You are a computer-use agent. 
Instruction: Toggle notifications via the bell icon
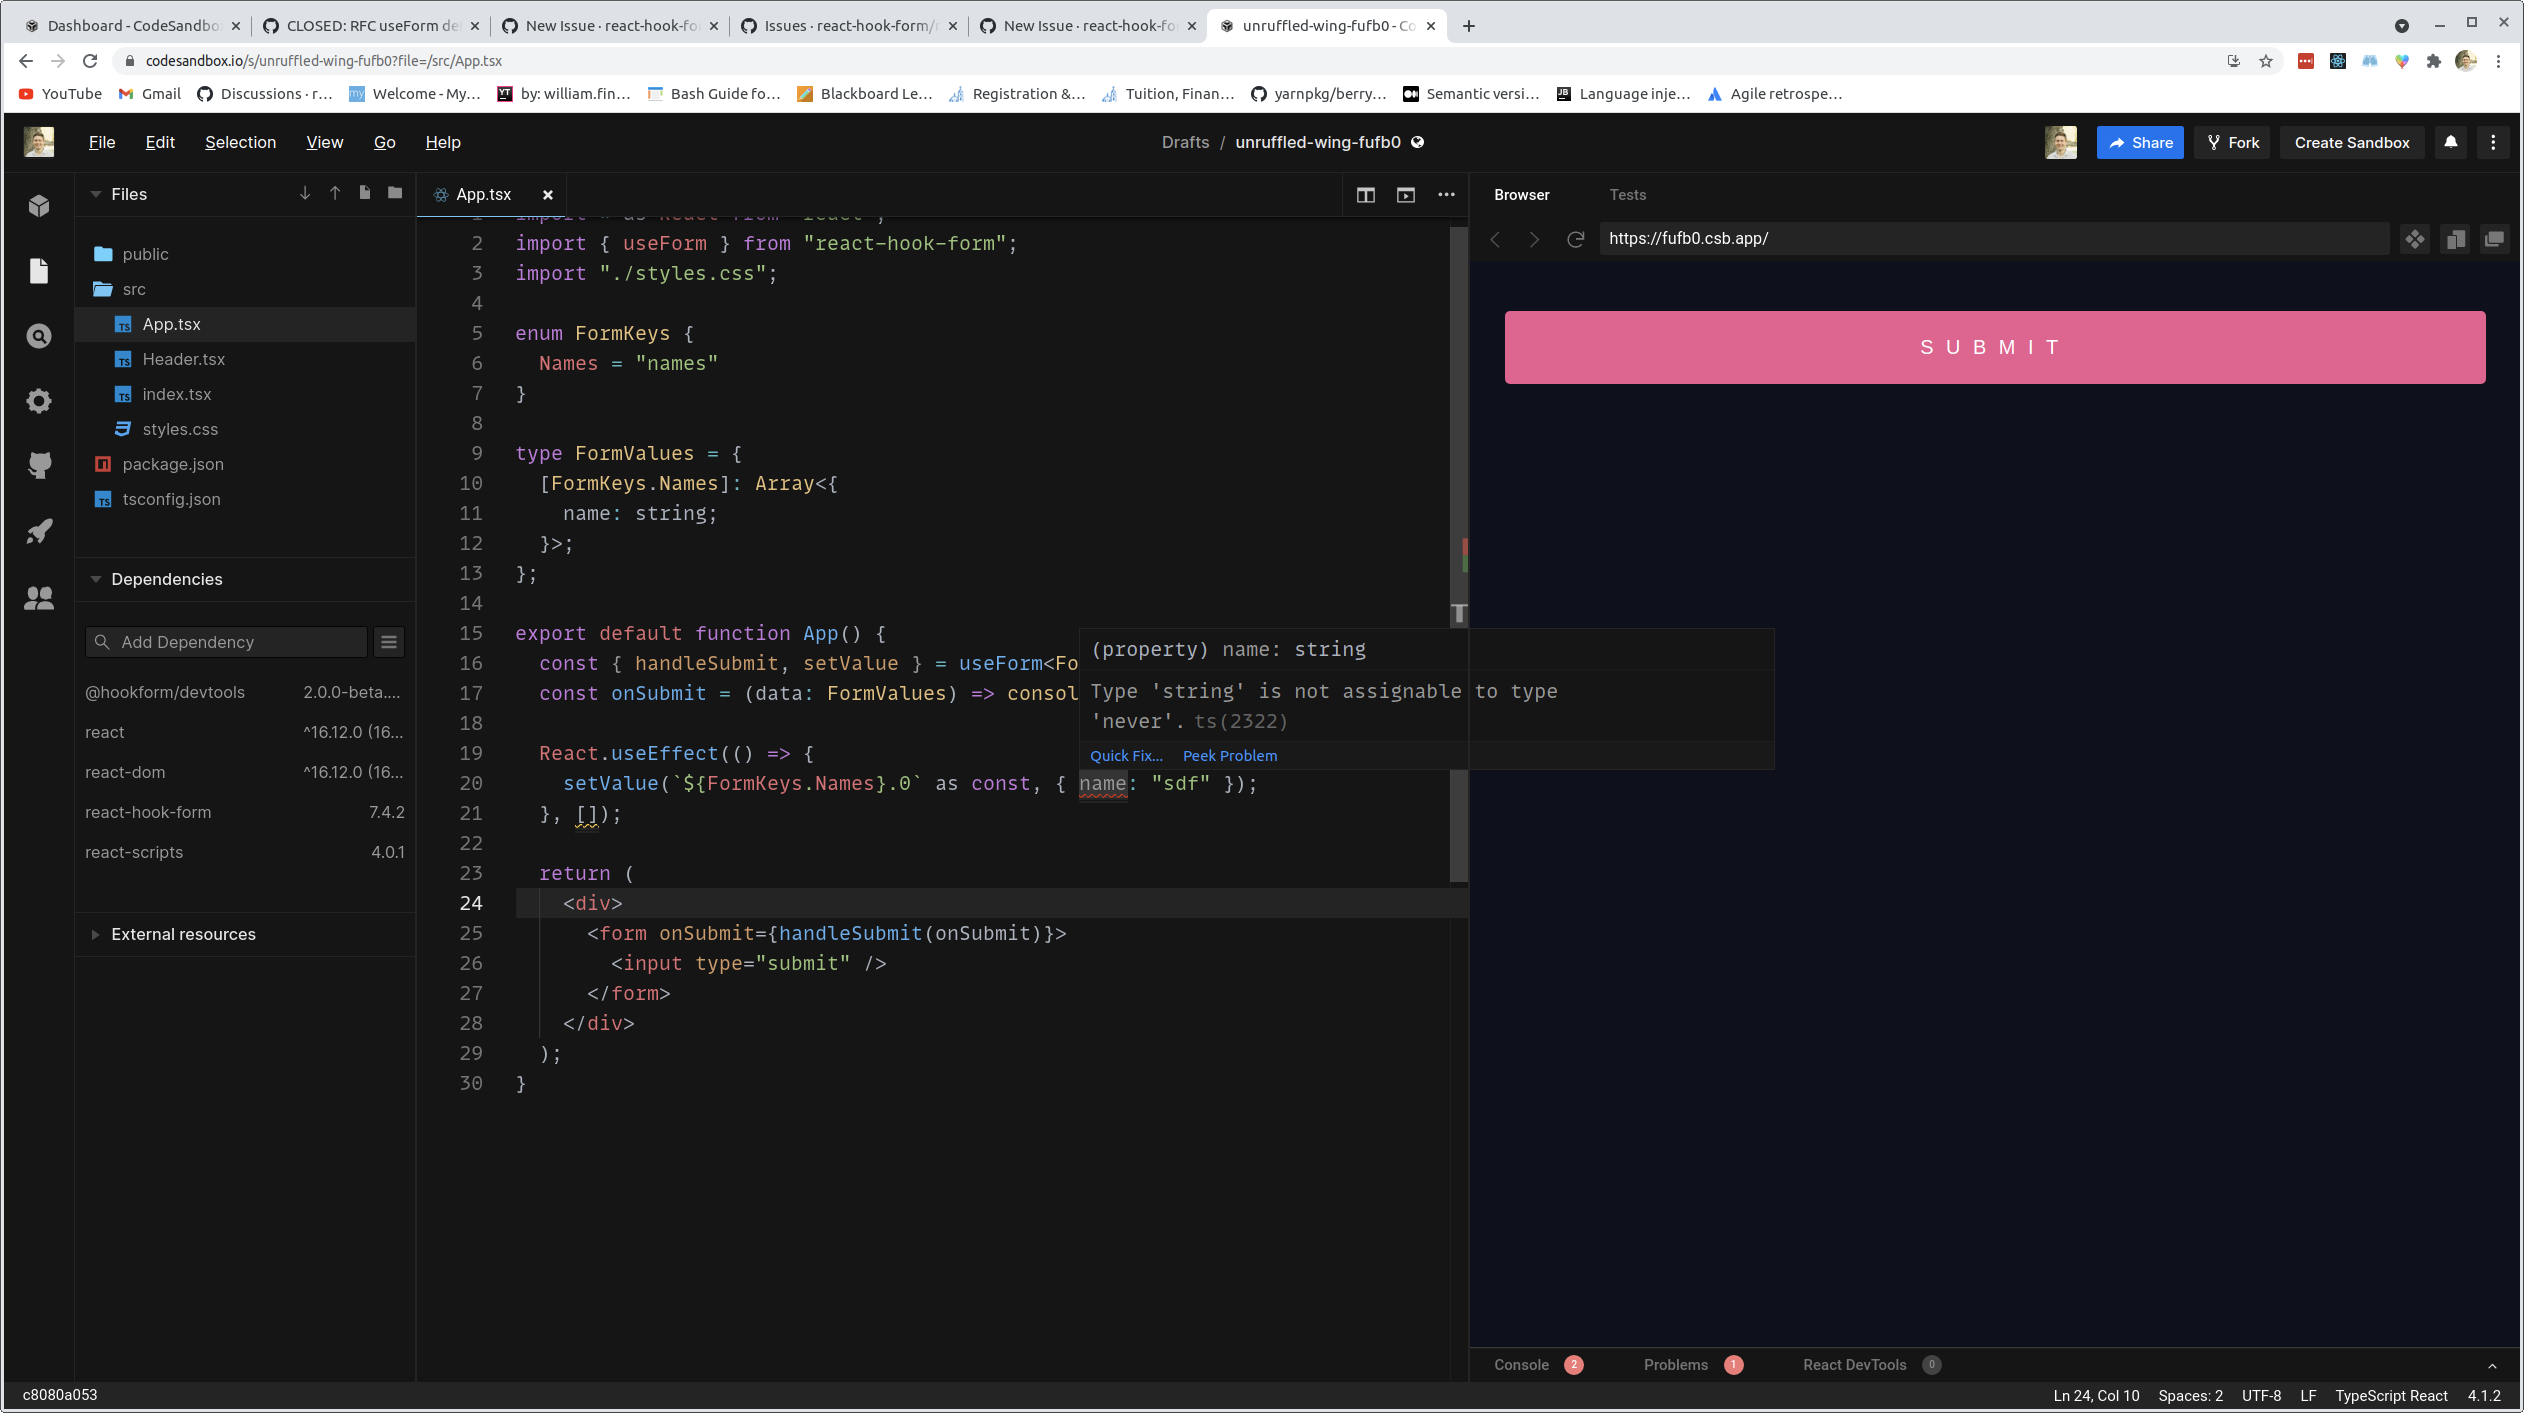pos(2449,142)
